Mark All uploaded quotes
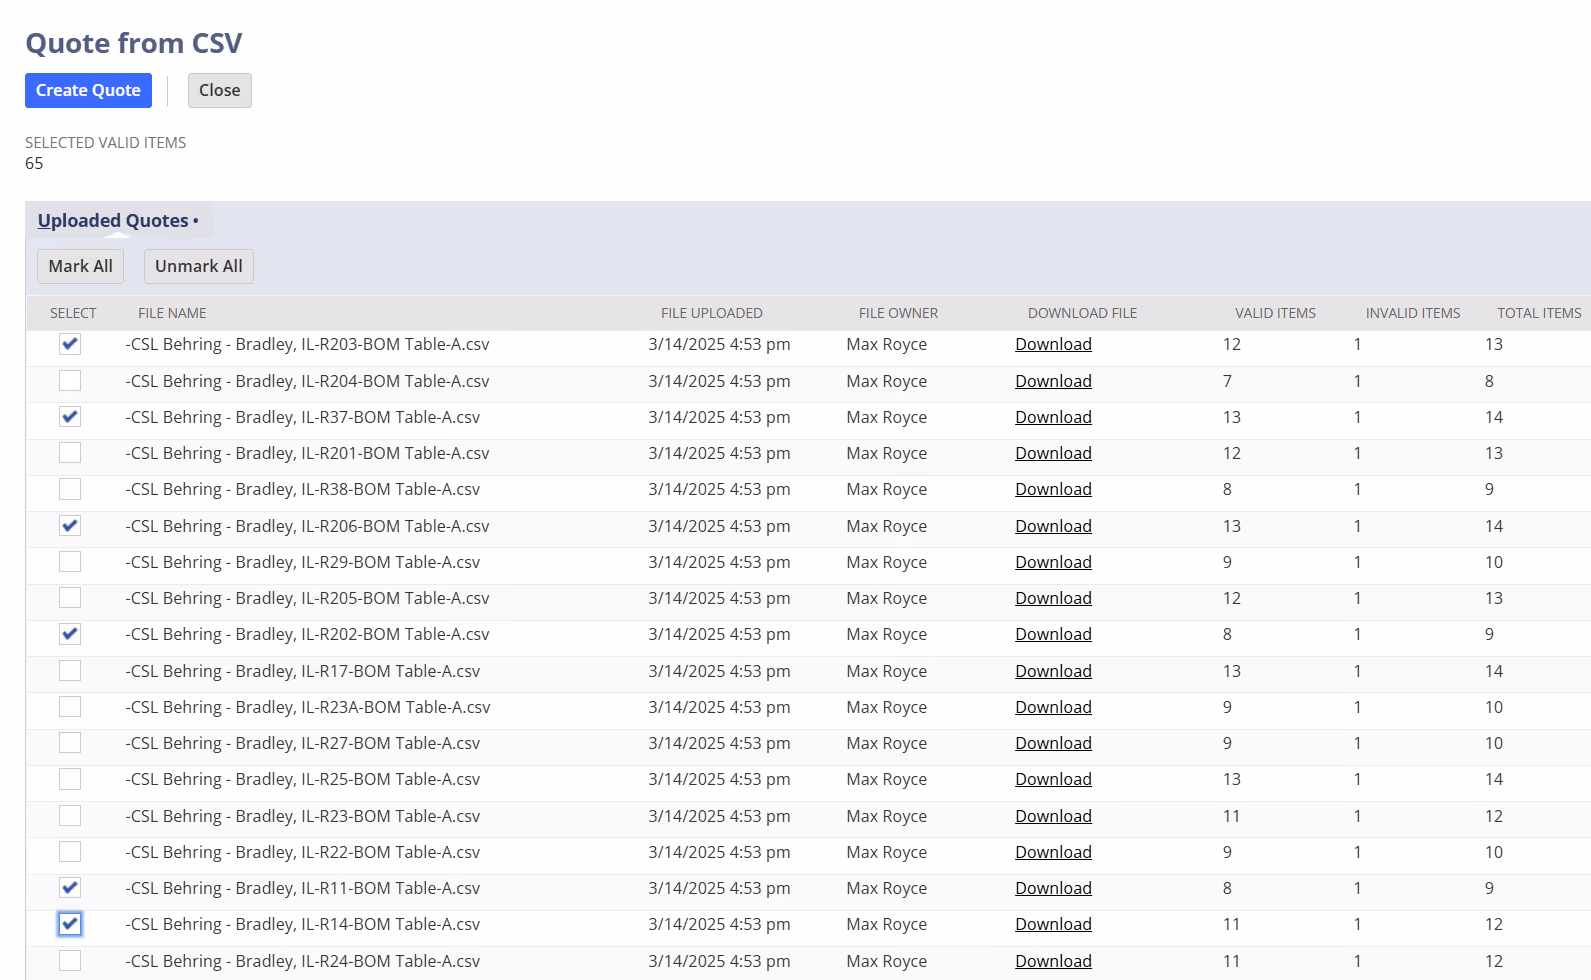The width and height of the screenshot is (1591, 980). click(81, 266)
